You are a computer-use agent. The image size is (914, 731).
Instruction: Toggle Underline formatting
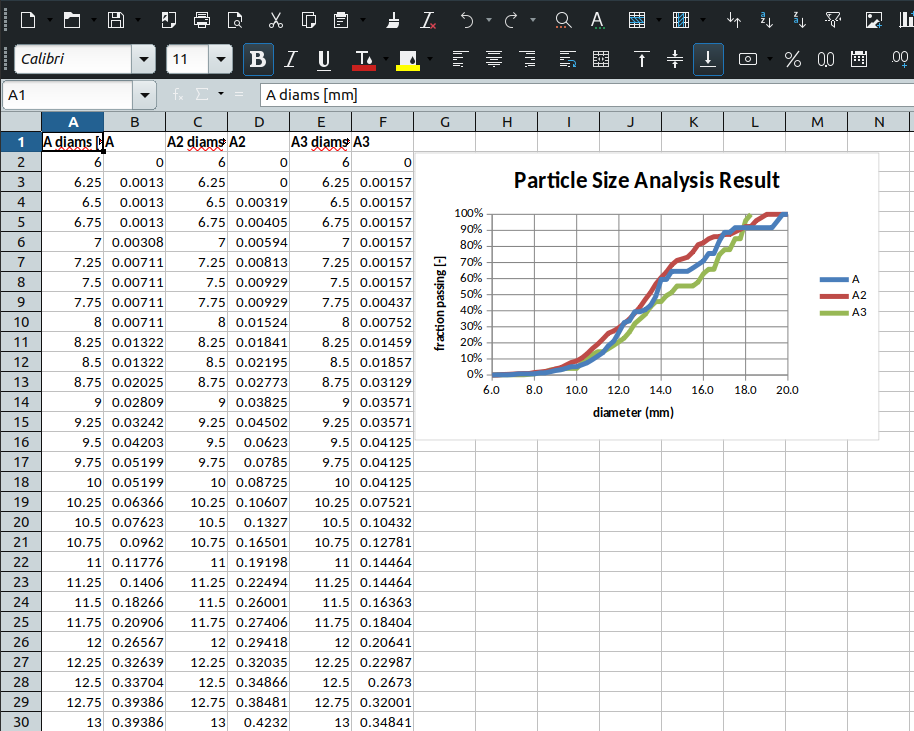pos(323,59)
